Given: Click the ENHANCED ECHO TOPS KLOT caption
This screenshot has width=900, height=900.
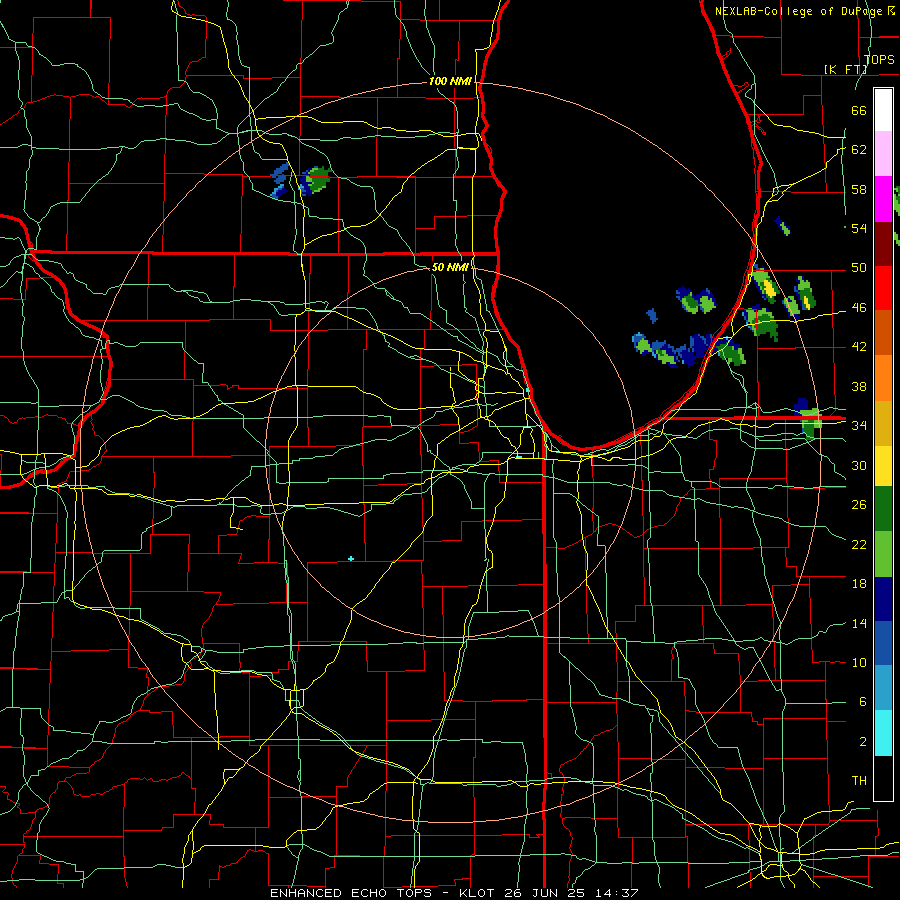Looking at the screenshot, I should click(x=453, y=893).
